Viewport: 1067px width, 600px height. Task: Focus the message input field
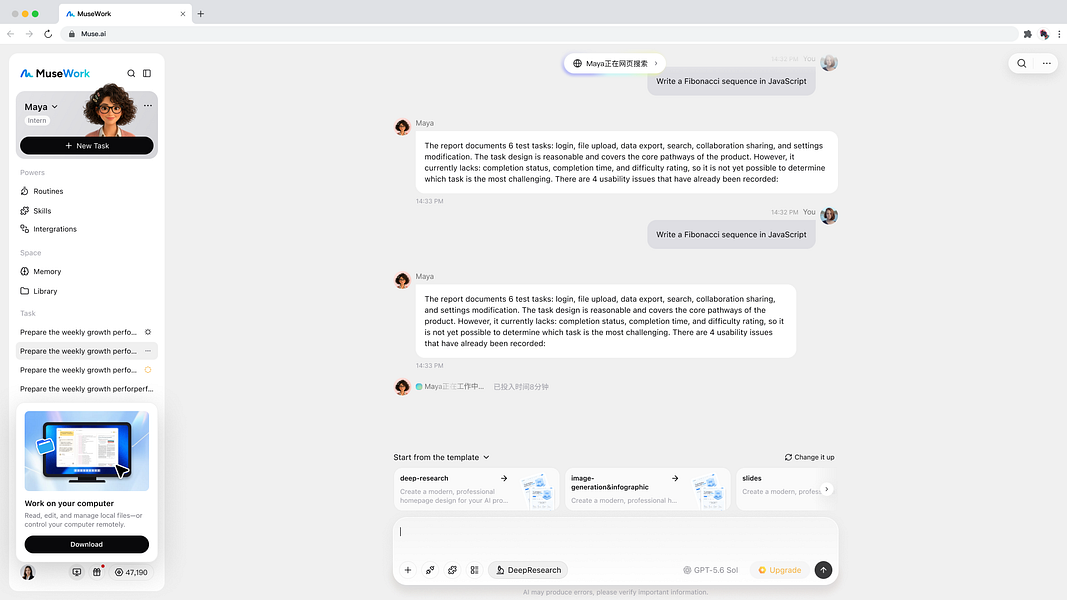(615, 532)
